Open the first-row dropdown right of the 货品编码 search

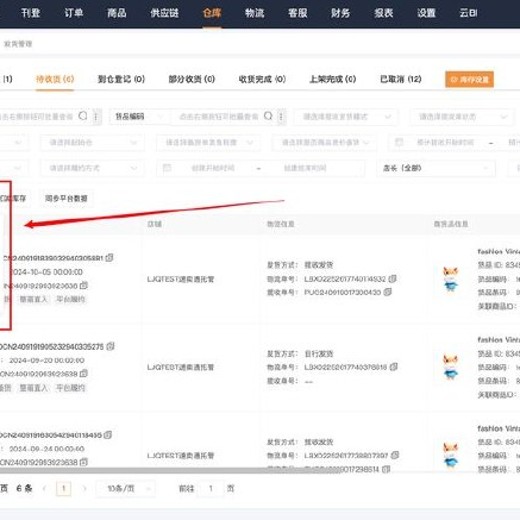click(x=345, y=117)
